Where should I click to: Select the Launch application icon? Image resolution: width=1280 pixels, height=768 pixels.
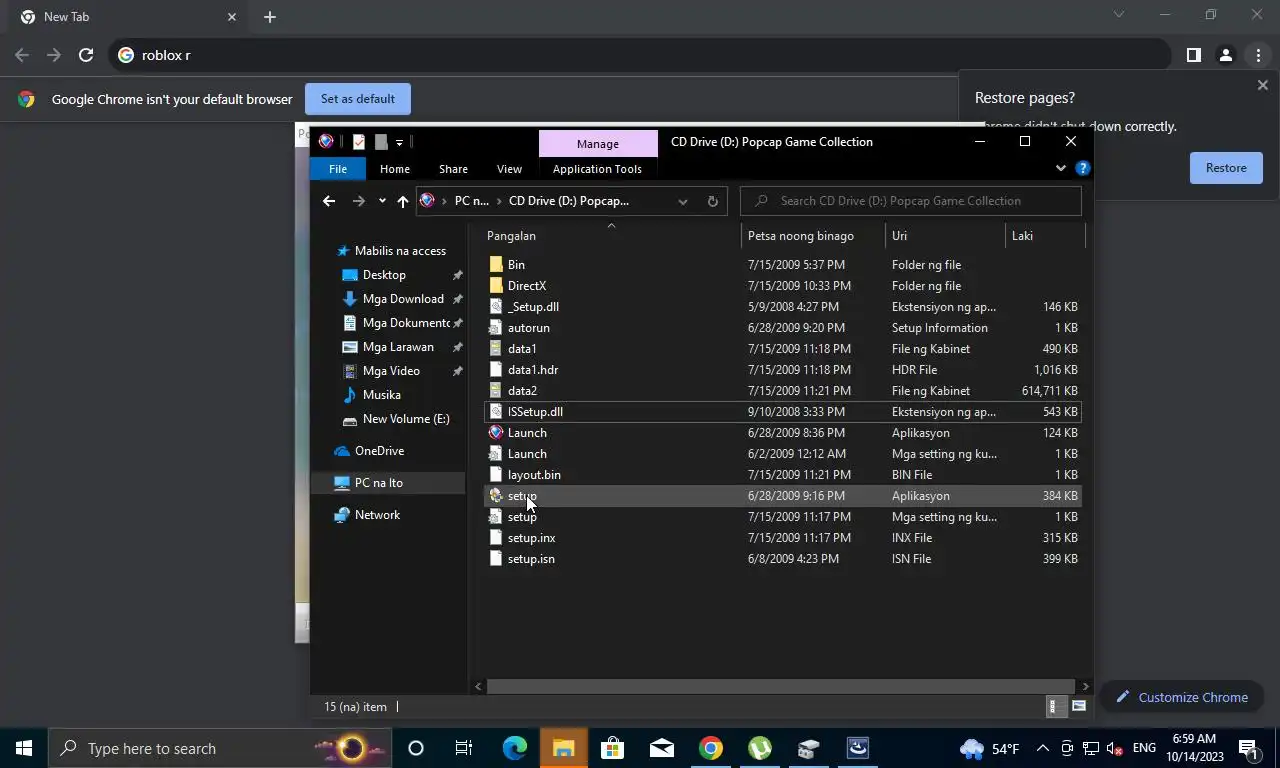click(496, 433)
